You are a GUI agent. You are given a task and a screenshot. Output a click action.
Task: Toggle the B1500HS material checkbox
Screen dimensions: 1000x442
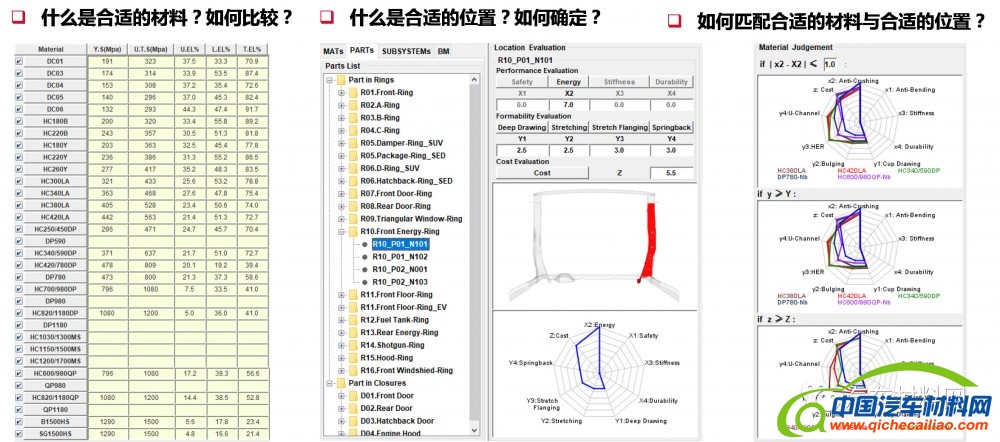tap(18, 421)
